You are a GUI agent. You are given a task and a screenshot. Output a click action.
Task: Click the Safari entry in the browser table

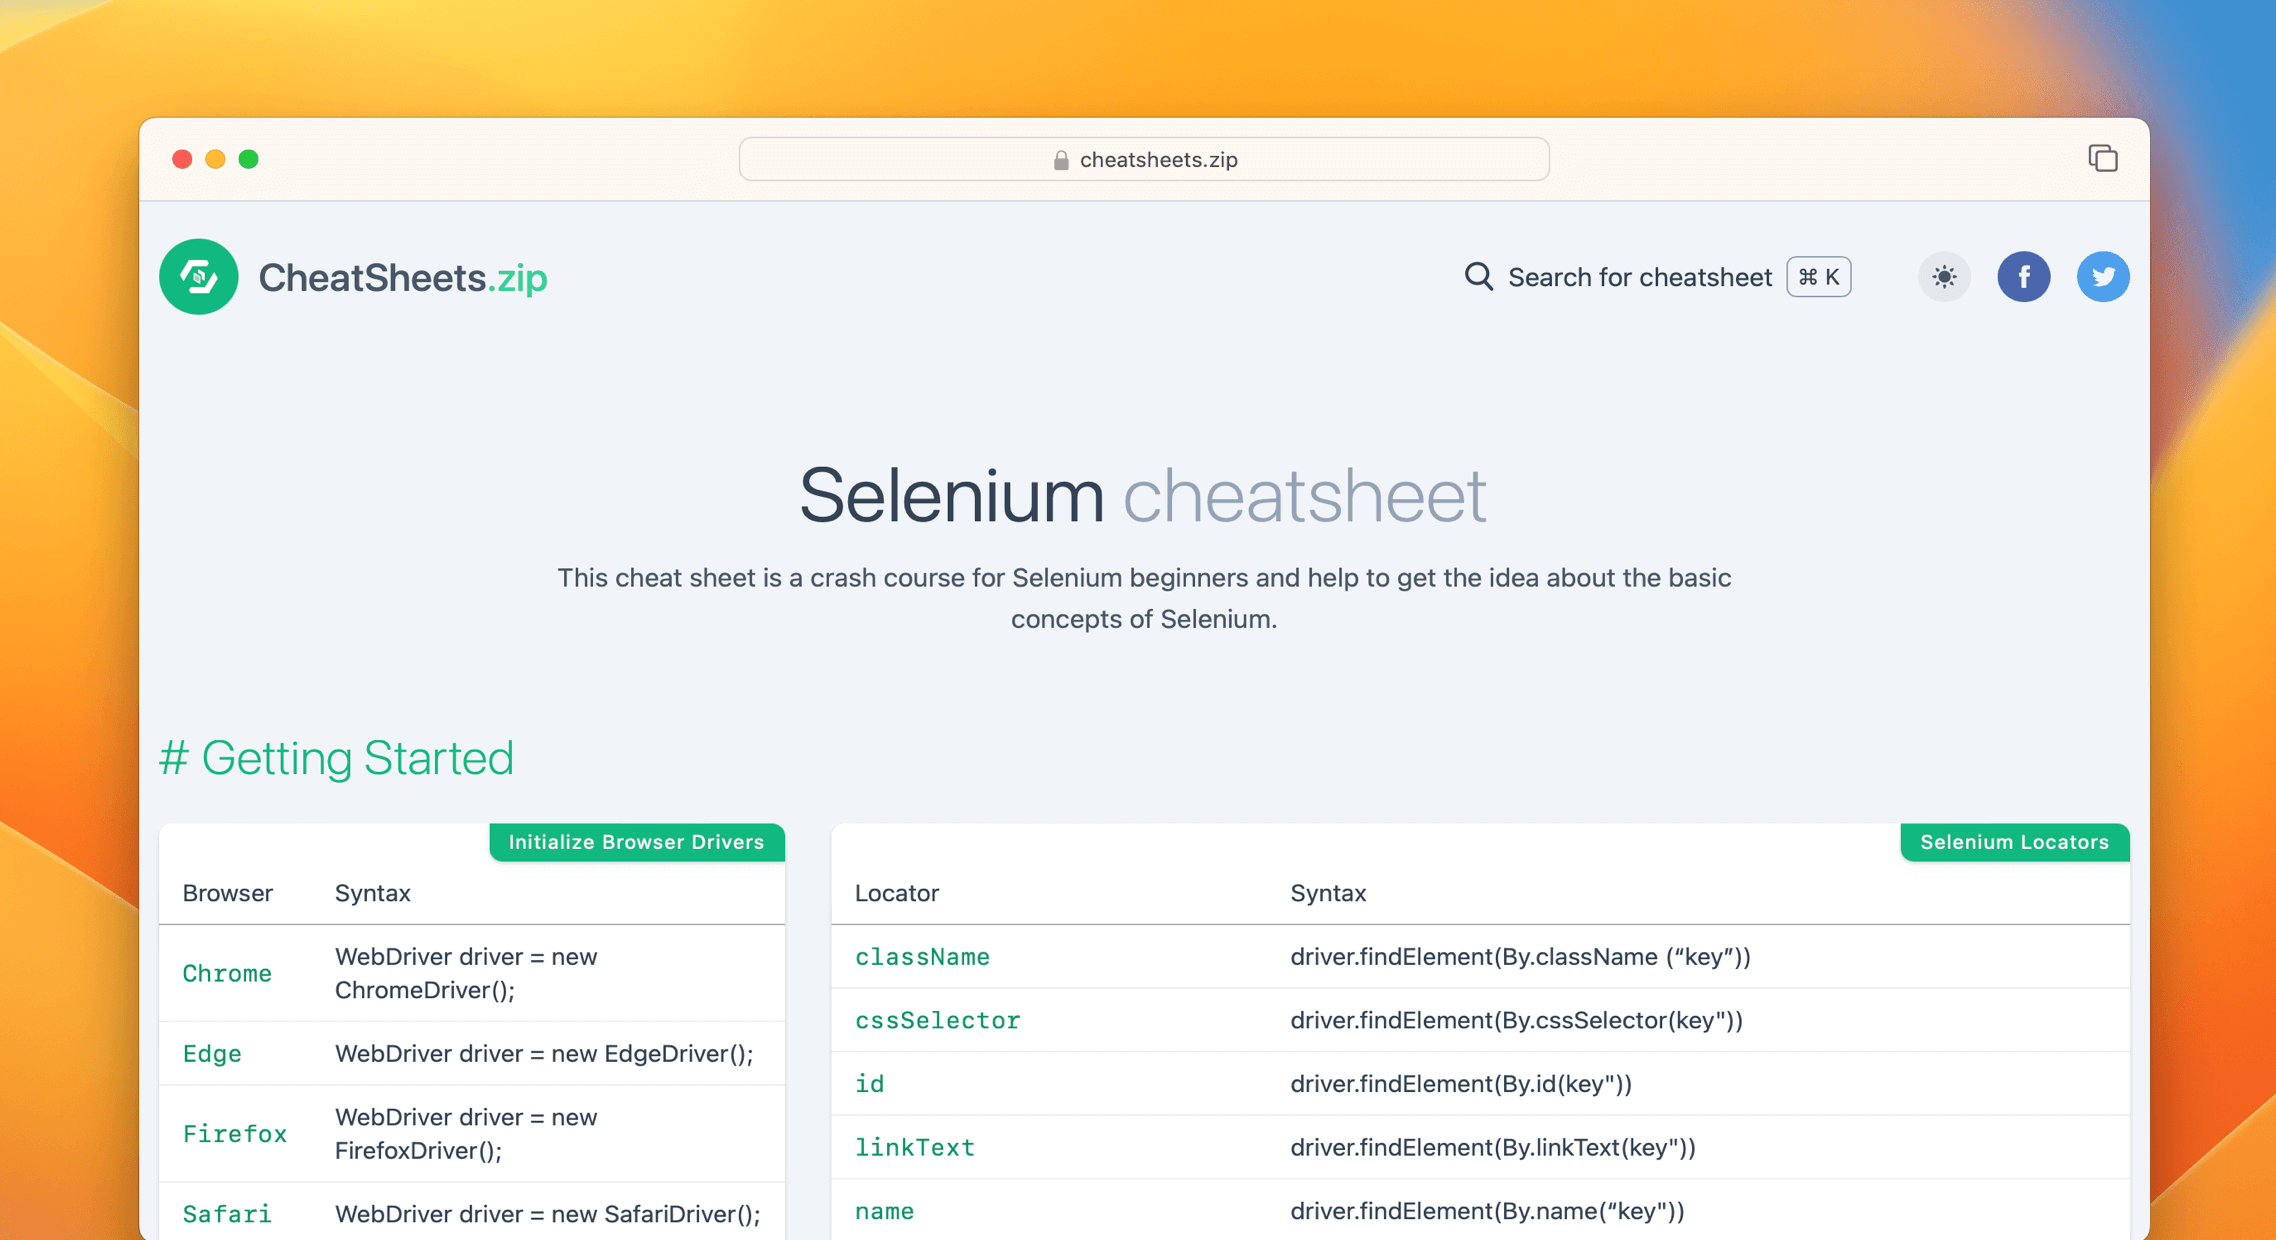click(x=226, y=1213)
